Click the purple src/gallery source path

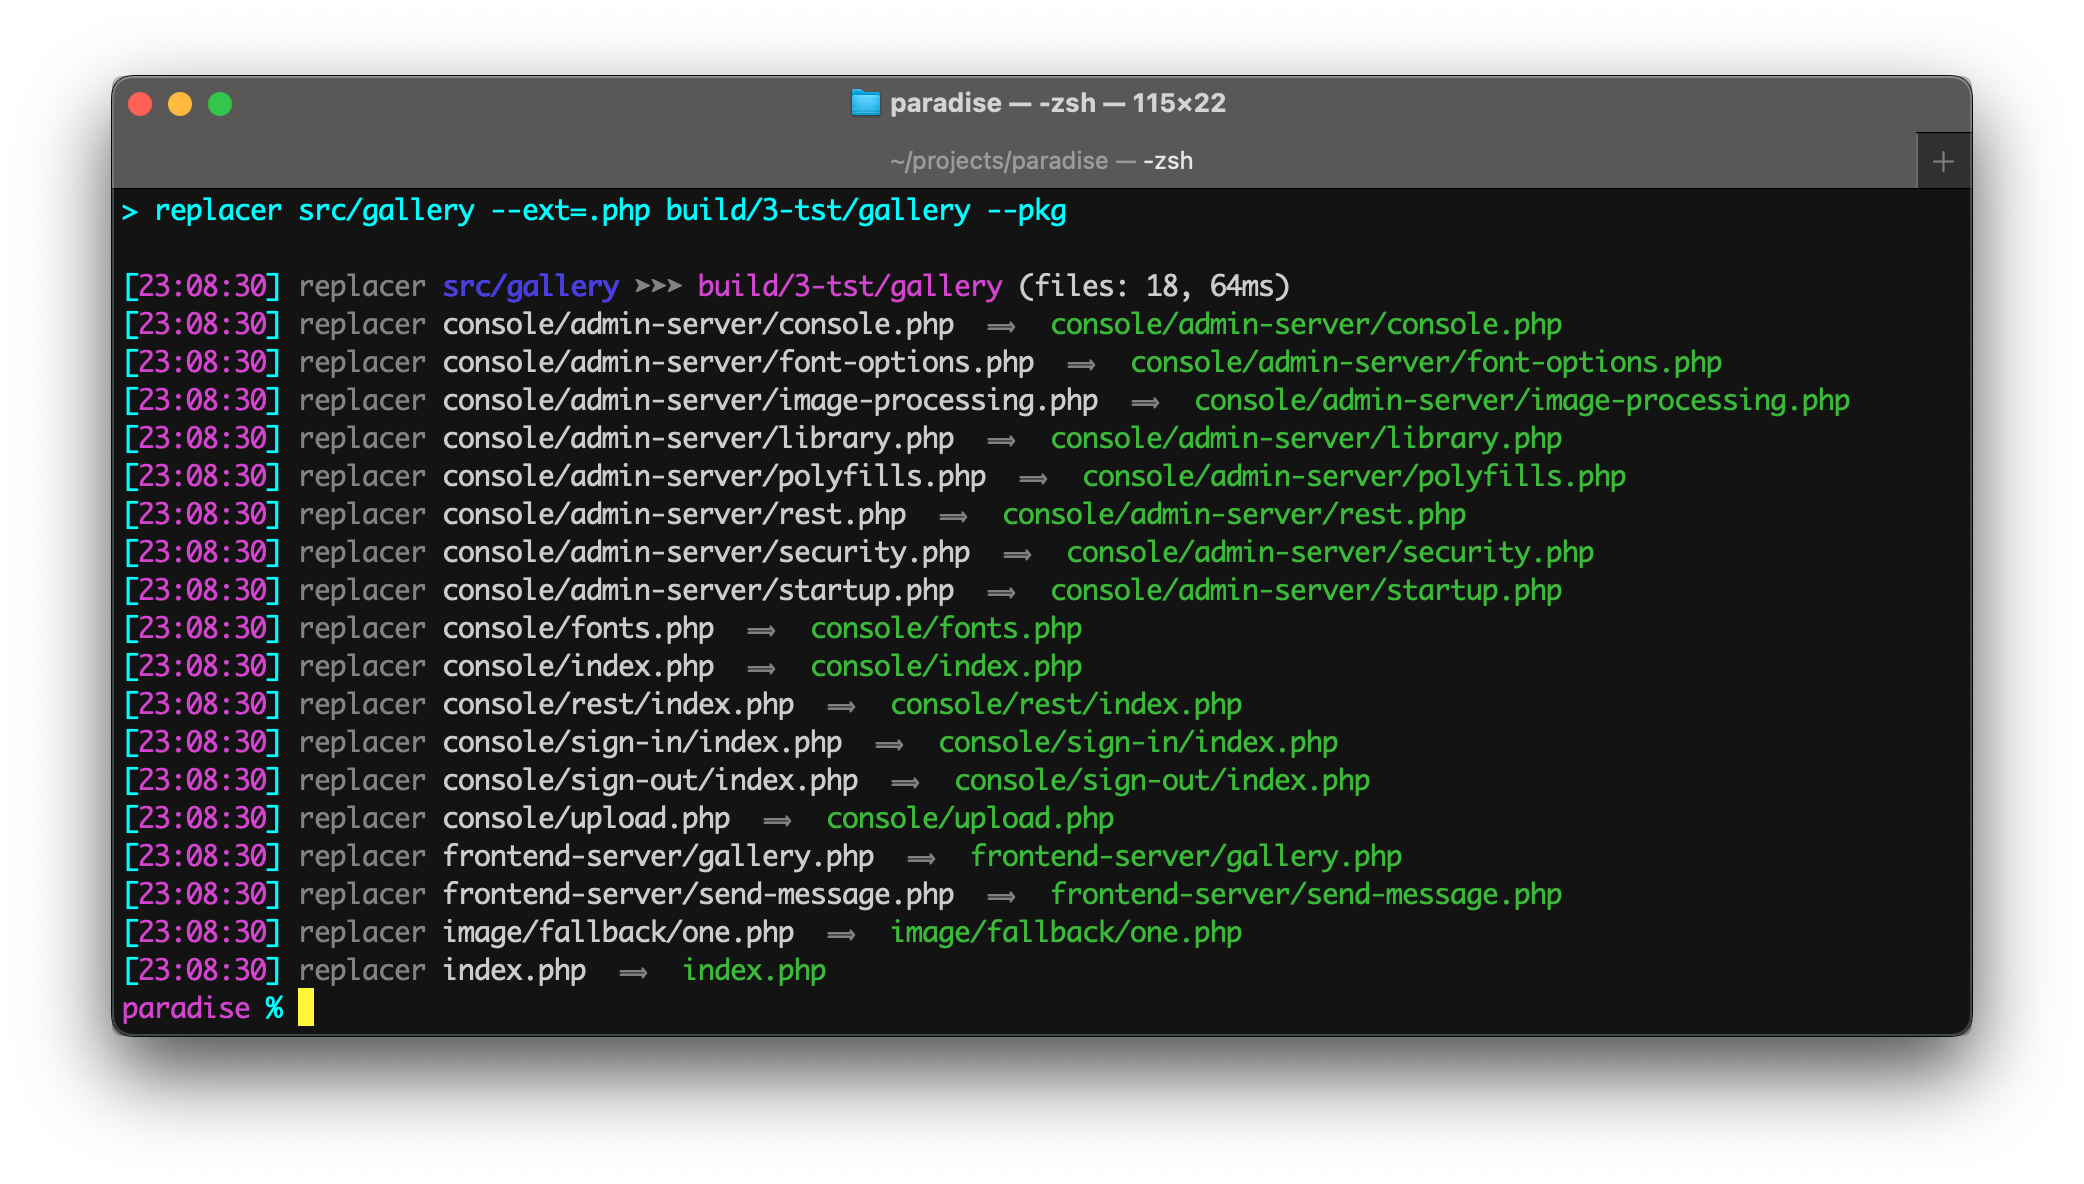coord(530,287)
